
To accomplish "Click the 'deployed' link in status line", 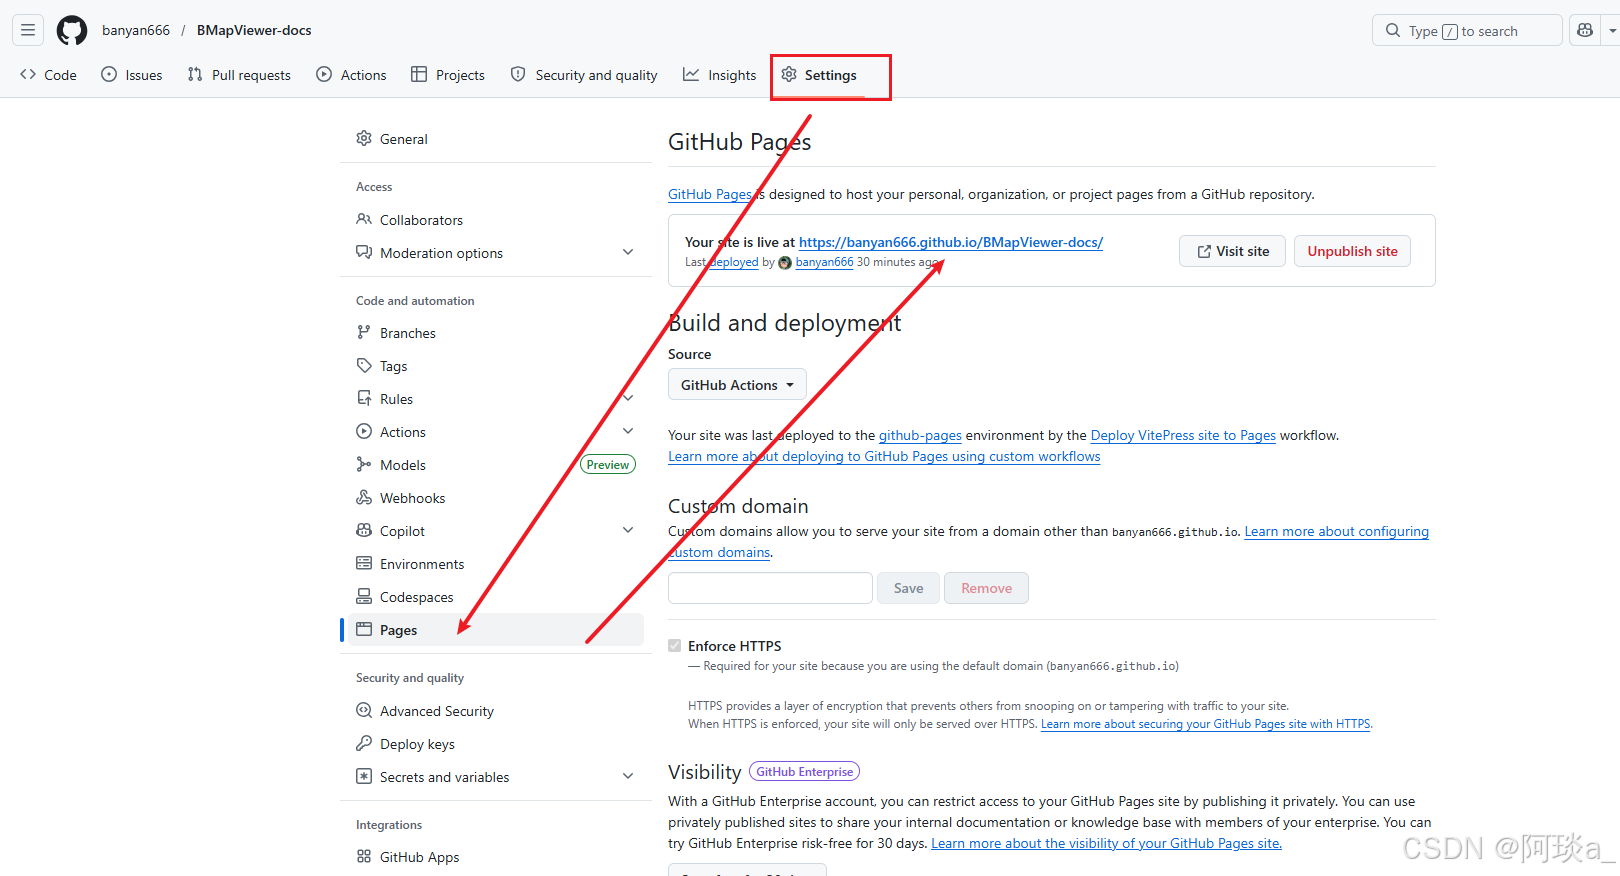I will coord(735,262).
